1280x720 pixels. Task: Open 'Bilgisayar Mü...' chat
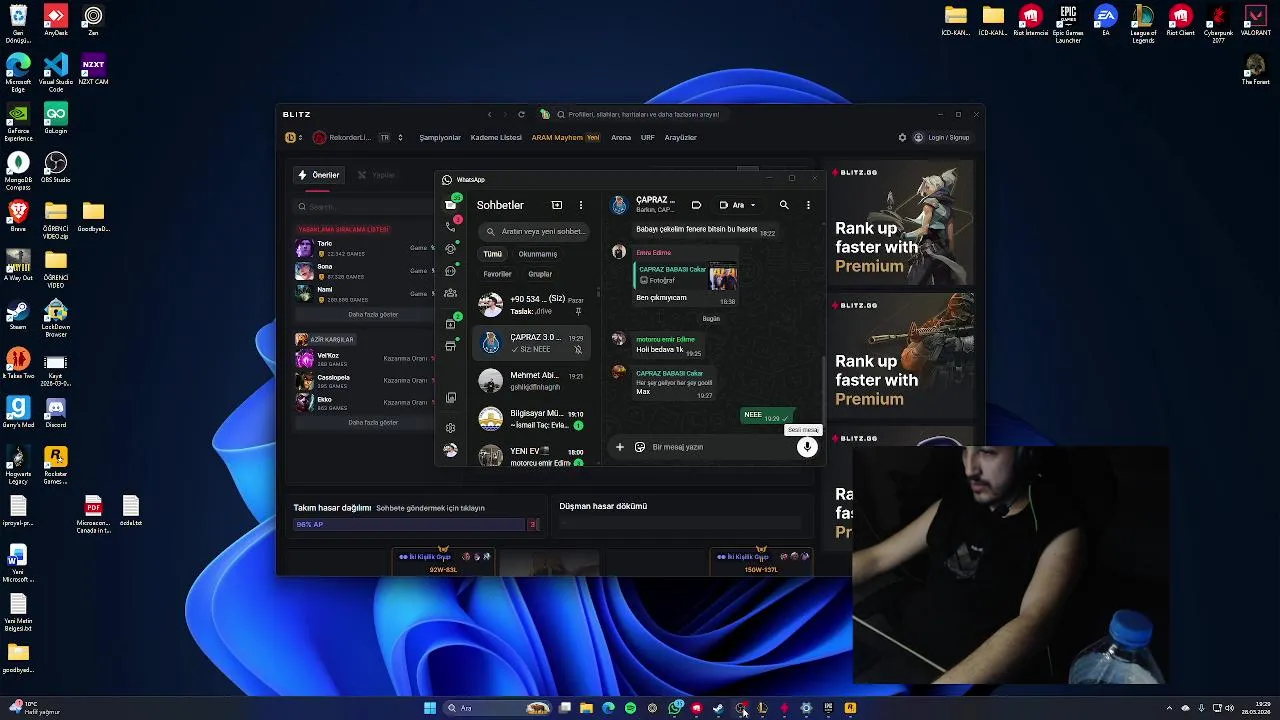click(531, 419)
